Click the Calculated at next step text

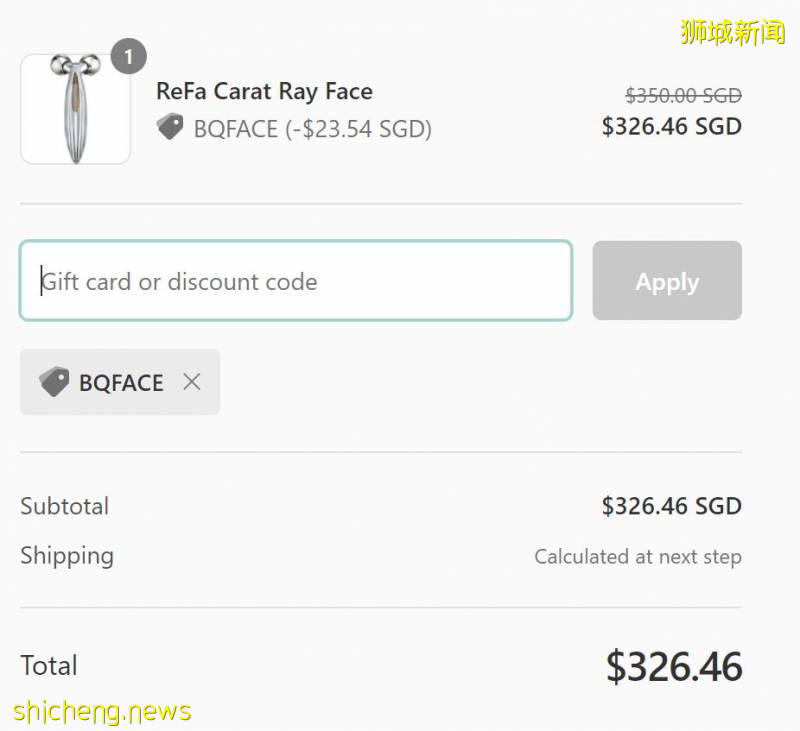[x=637, y=556]
